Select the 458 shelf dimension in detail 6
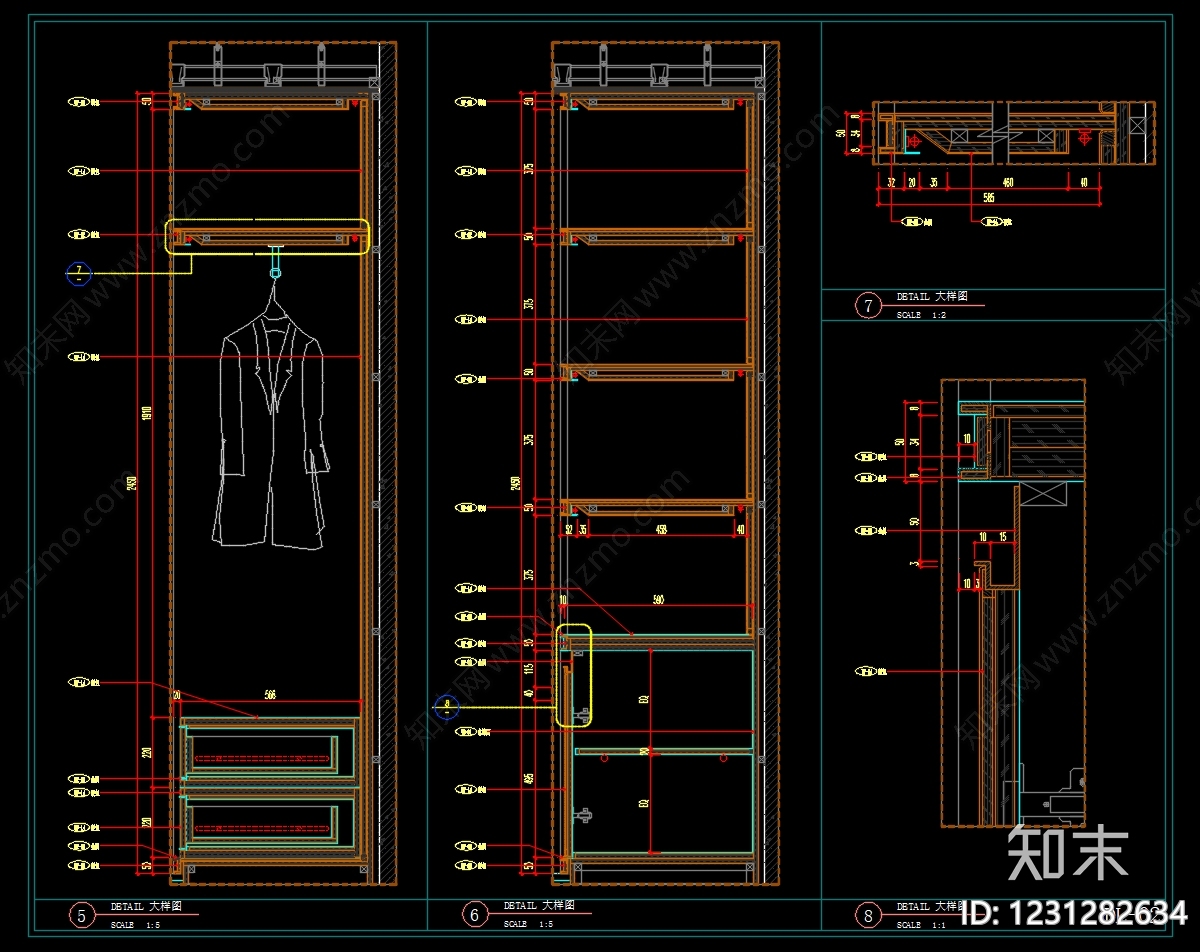Image resolution: width=1200 pixels, height=952 pixels. [x=660, y=529]
